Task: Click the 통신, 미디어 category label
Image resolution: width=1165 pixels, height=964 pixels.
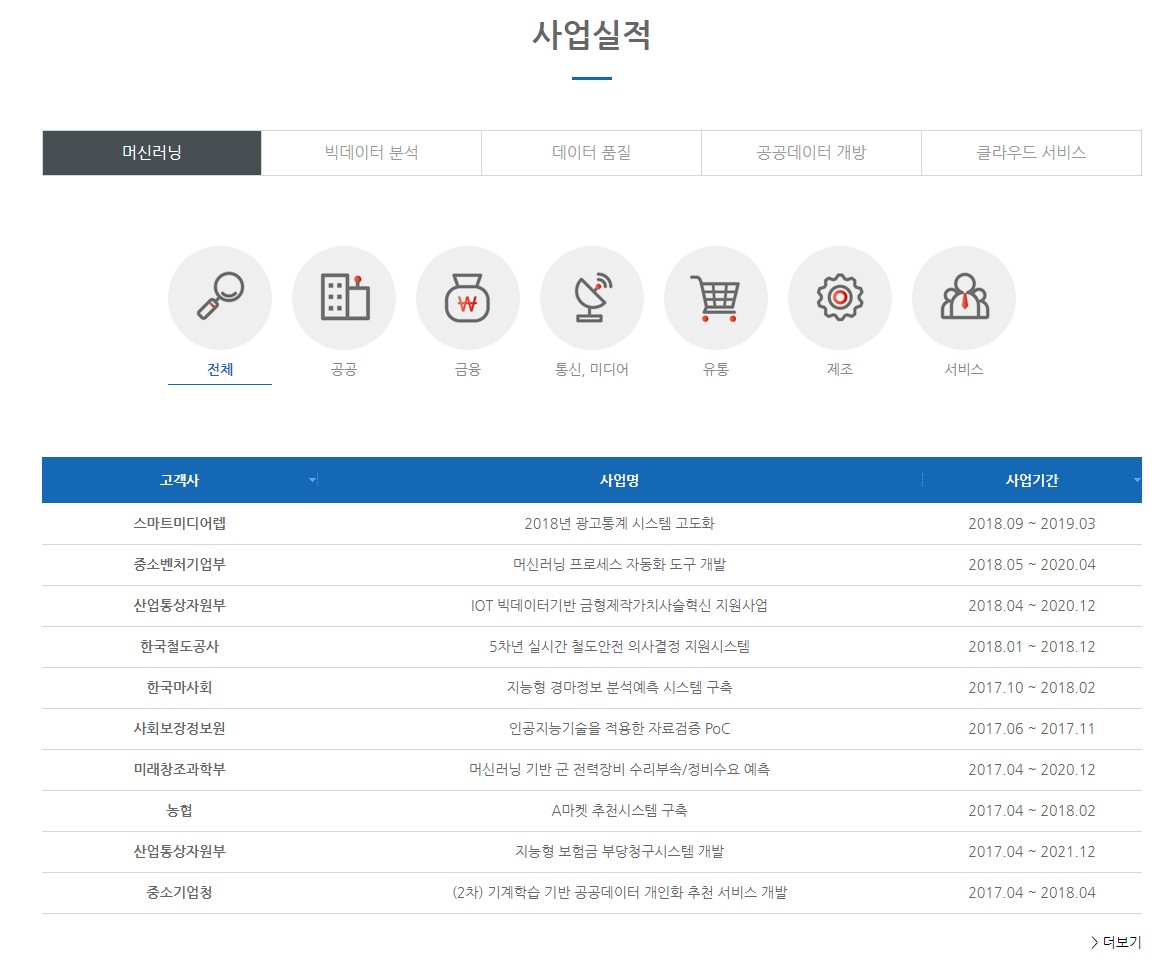Action: click(x=592, y=369)
